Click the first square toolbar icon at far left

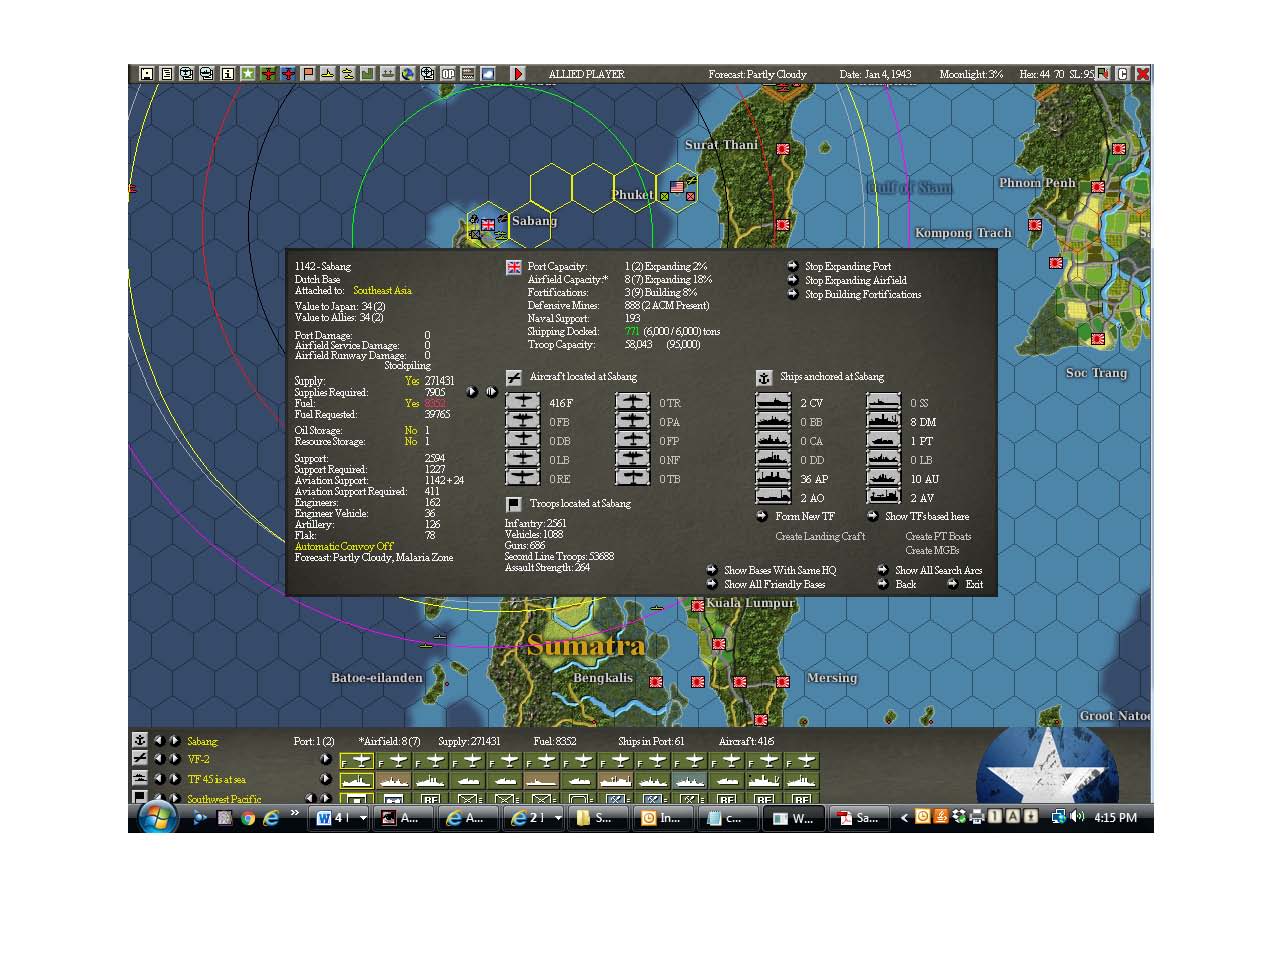(146, 74)
